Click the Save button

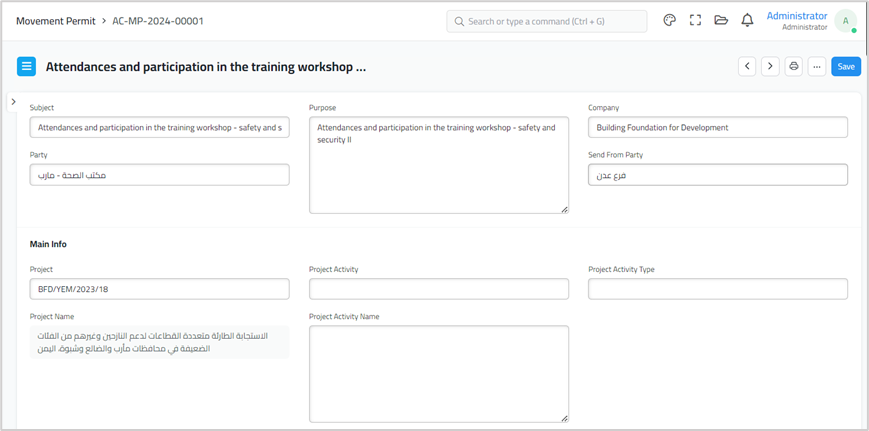pyautogui.click(x=846, y=67)
